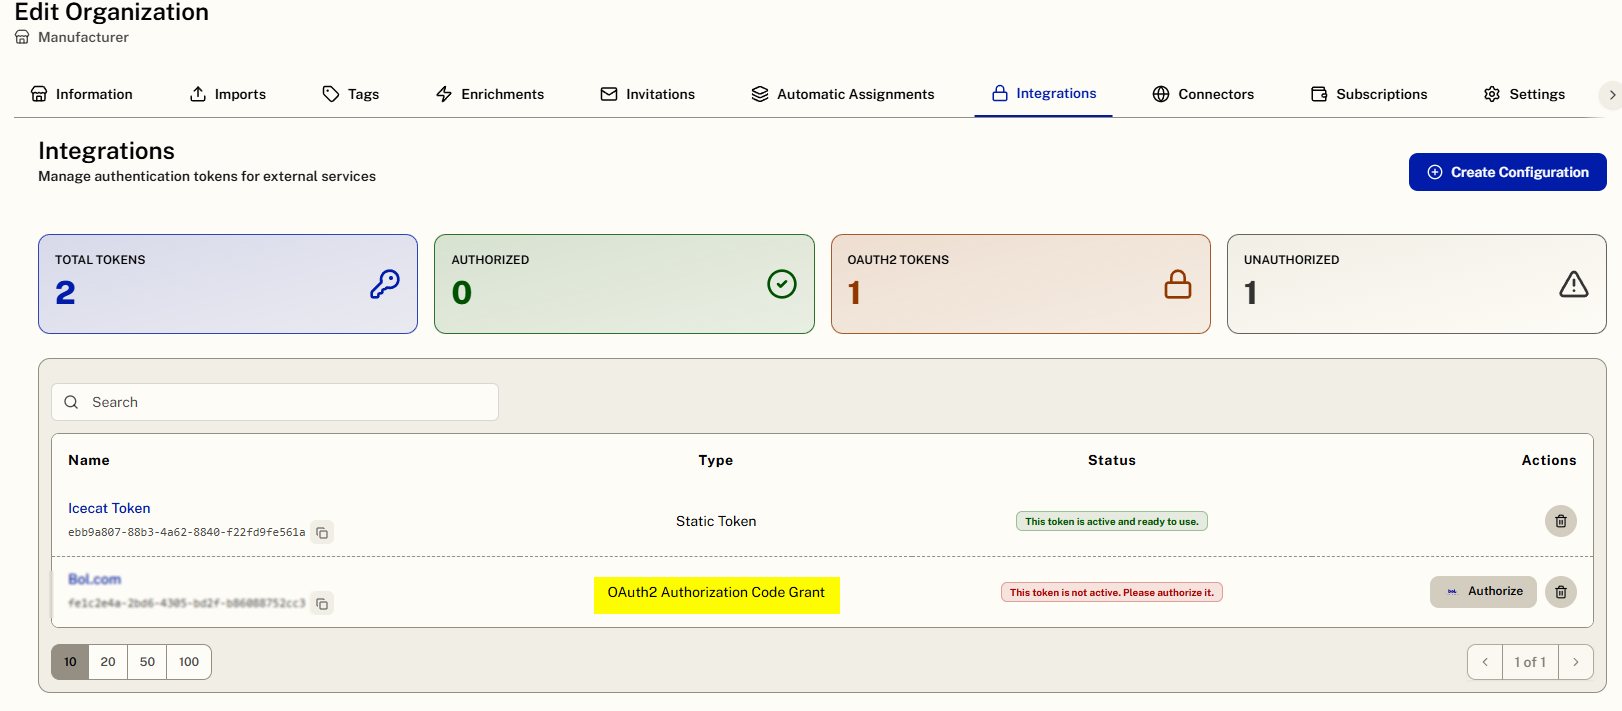1622x711 pixels.
Task: Delete the Icecat Token row
Action: pos(1561,521)
